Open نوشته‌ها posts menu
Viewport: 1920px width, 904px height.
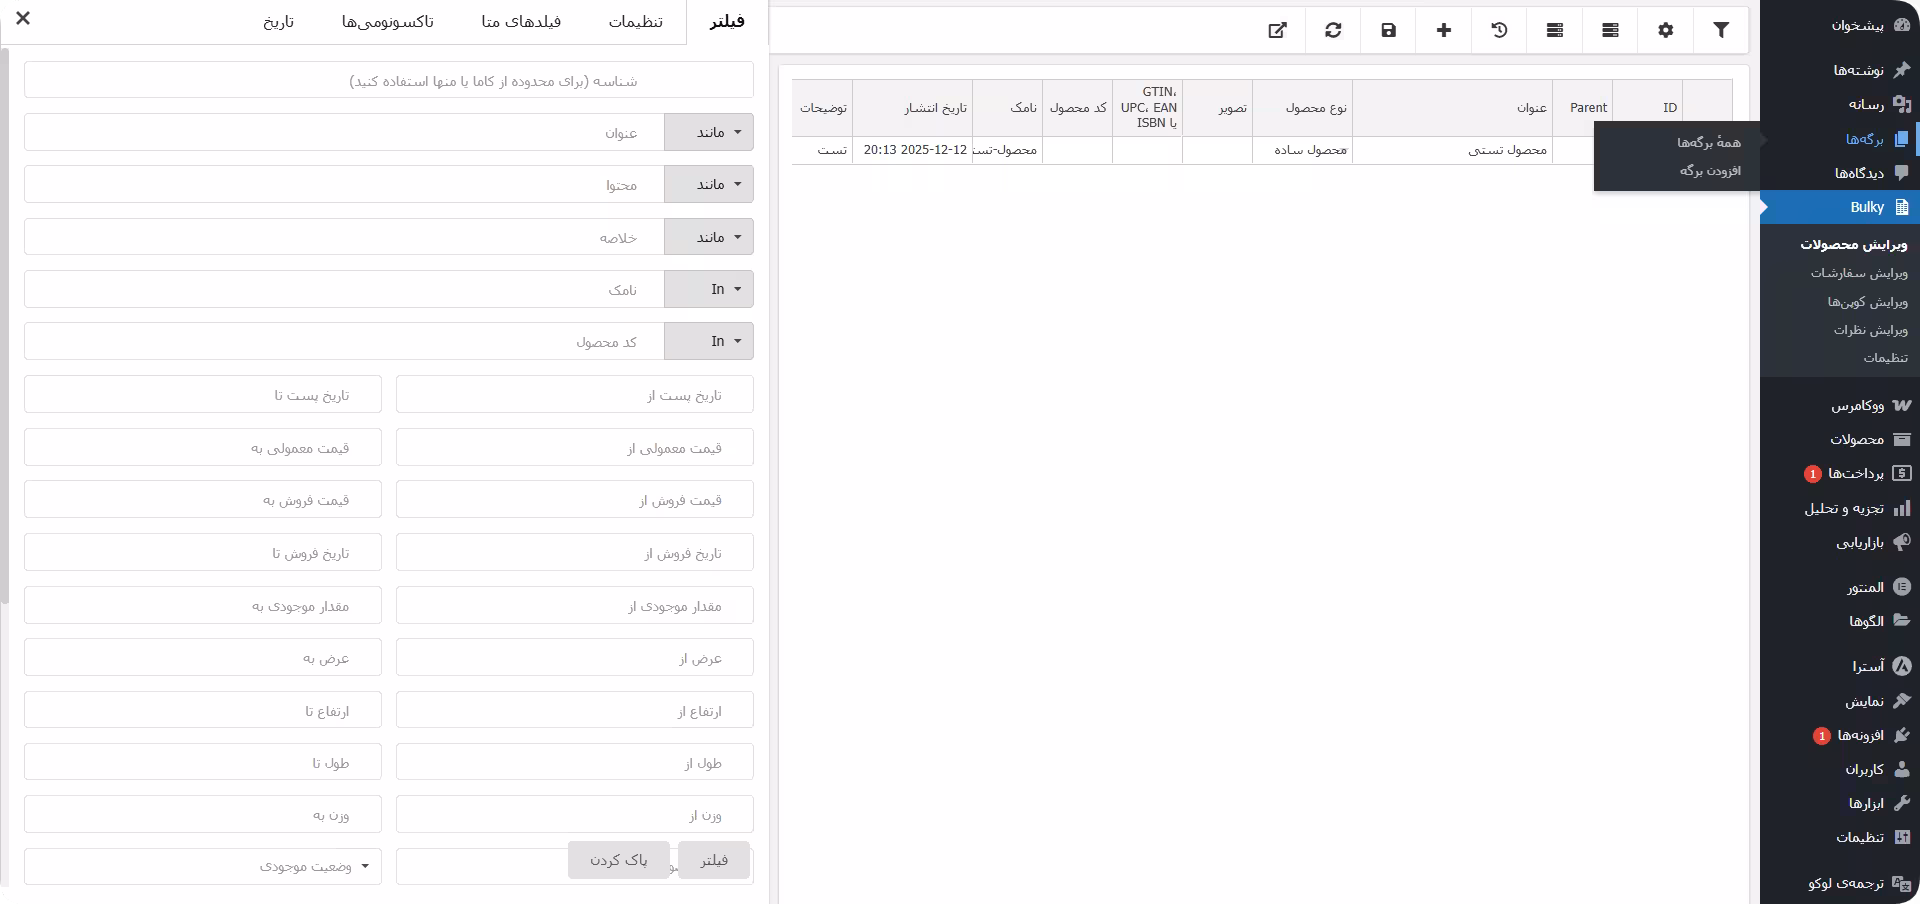(1840, 70)
